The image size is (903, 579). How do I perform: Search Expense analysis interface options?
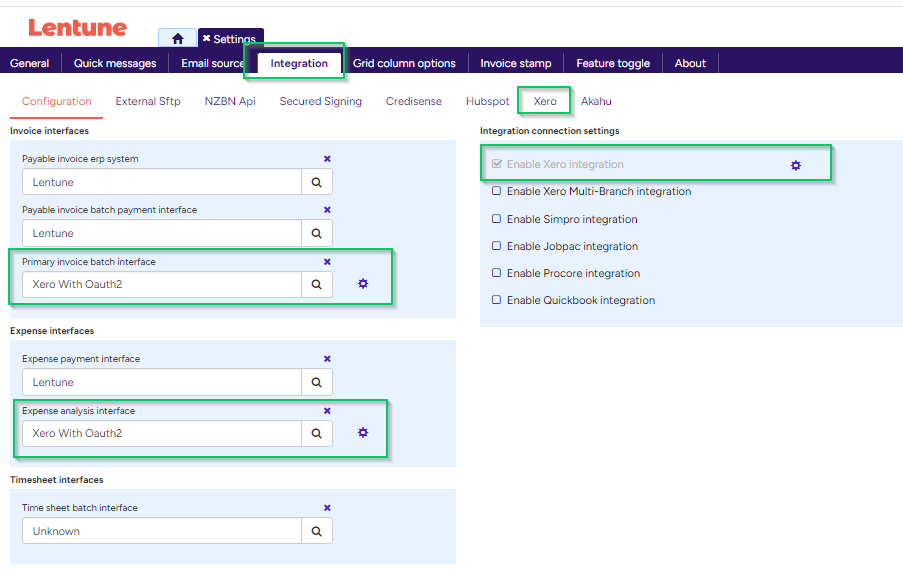pyautogui.click(x=317, y=433)
